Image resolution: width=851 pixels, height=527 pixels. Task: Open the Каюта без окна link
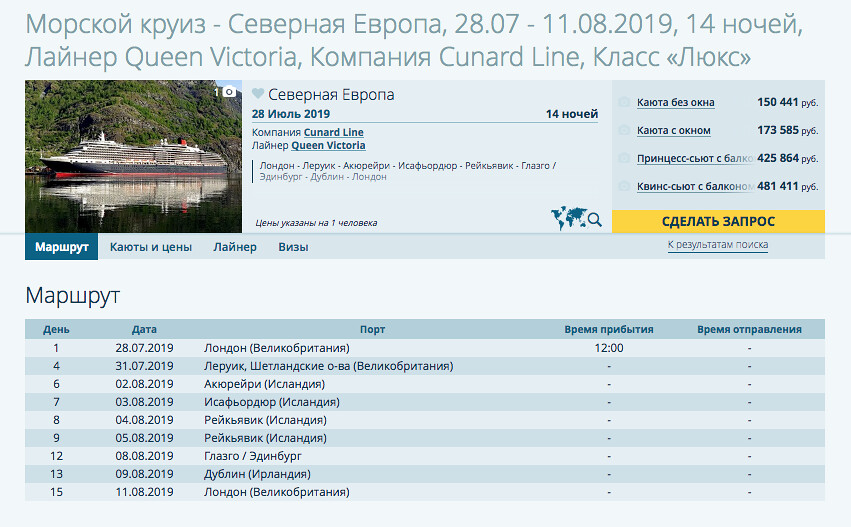coord(676,103)
